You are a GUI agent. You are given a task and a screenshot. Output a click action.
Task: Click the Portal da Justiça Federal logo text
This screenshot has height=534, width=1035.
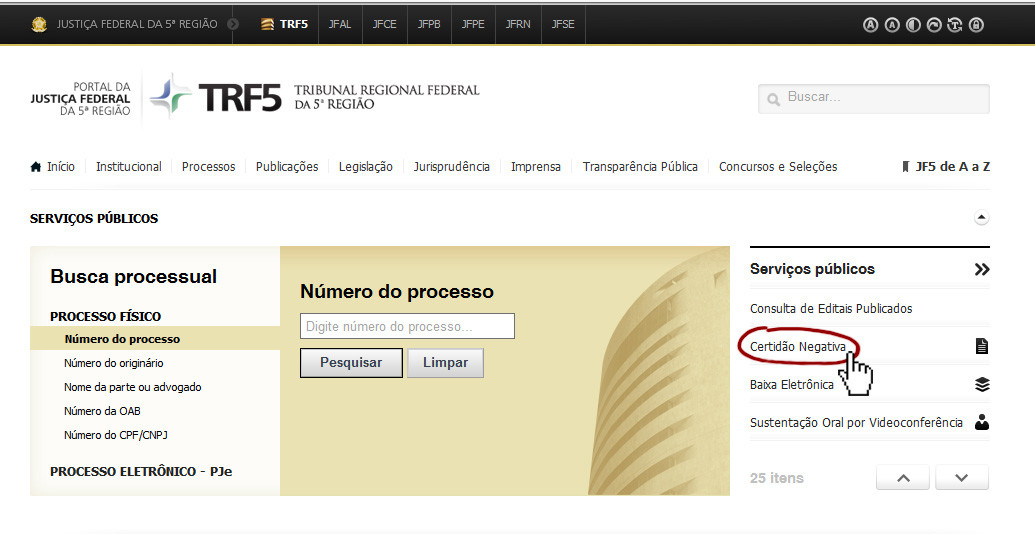pyautogui.click(x=81, y=99)
